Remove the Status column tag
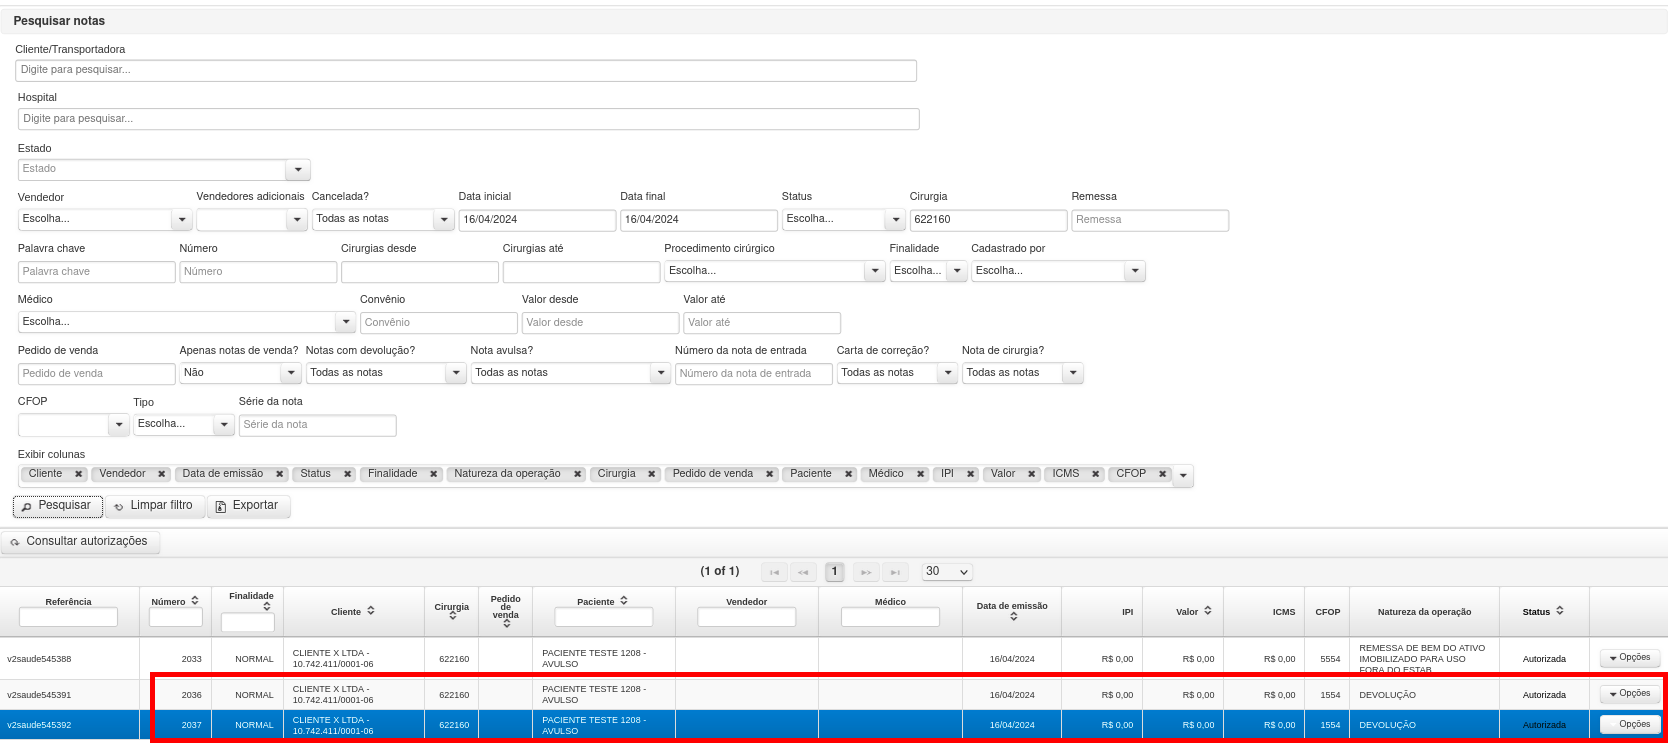 coord(348,474)
